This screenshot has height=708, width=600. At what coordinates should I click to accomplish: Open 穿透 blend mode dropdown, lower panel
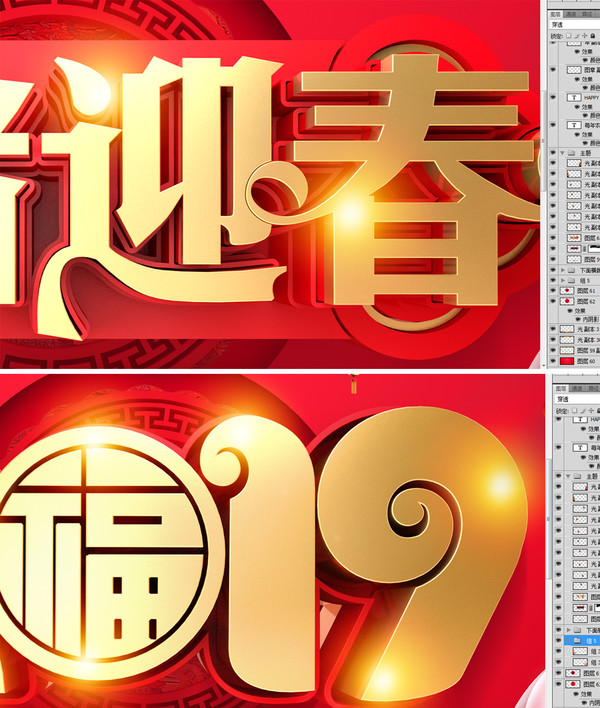[577, 399]
